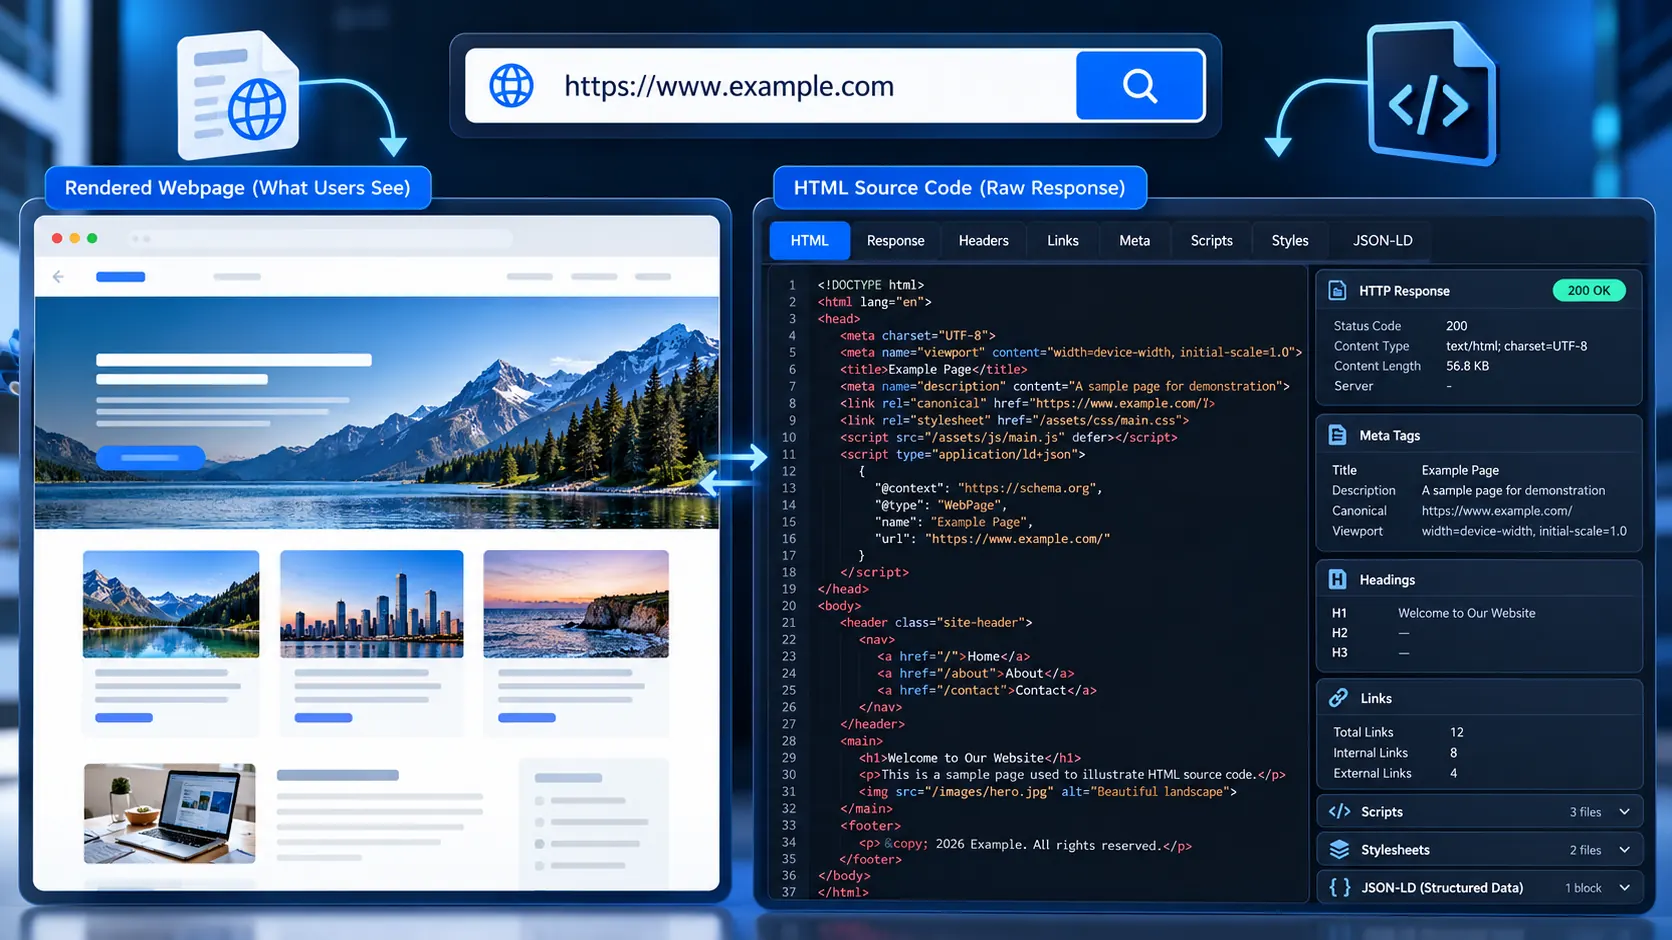The image size is (1672, 940).
Task: Click the magnifier search button in URL bar
Action: (1140, 86)
